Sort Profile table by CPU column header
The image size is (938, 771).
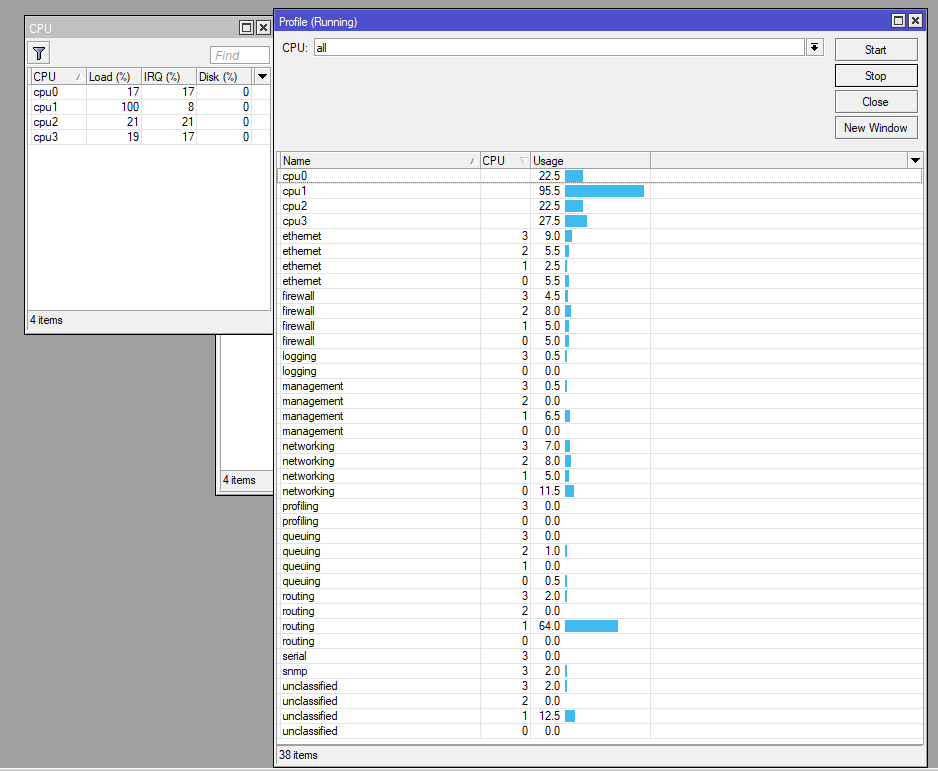(505, 160)
